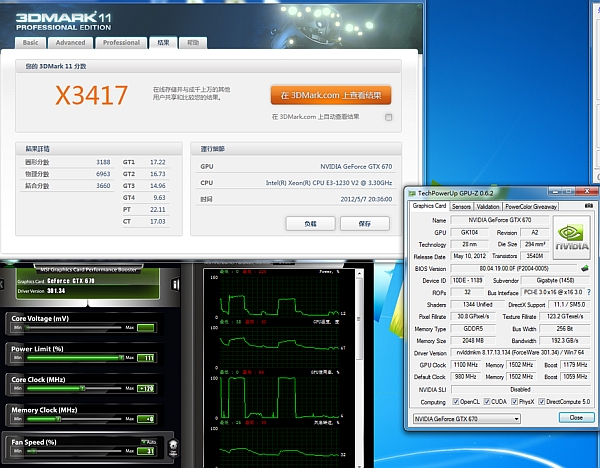The image size is (600, 468).
Task: Click the combined score value 3660
Action: tap(103, 186)
